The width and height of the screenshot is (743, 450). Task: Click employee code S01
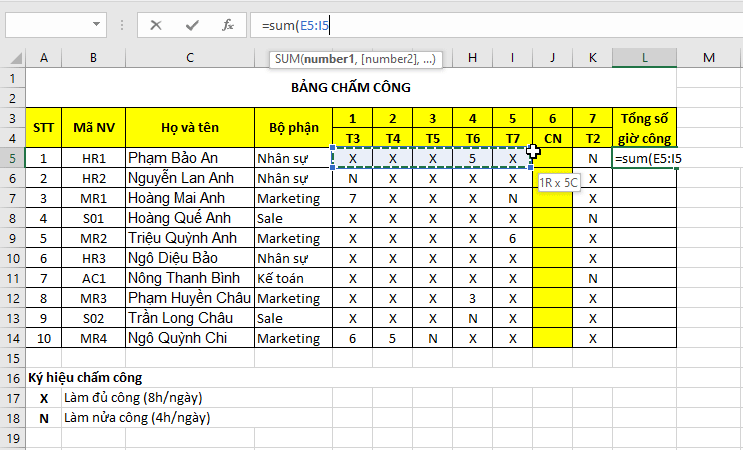[x=94, y=218]
